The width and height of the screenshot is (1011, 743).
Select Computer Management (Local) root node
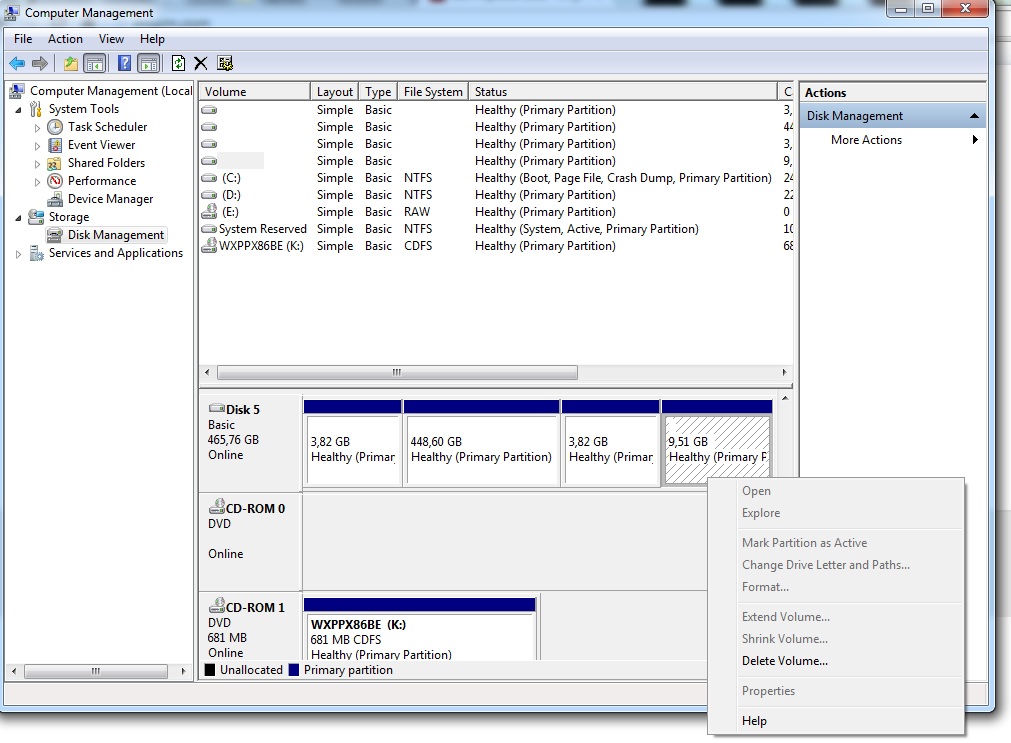click(111, 91)
